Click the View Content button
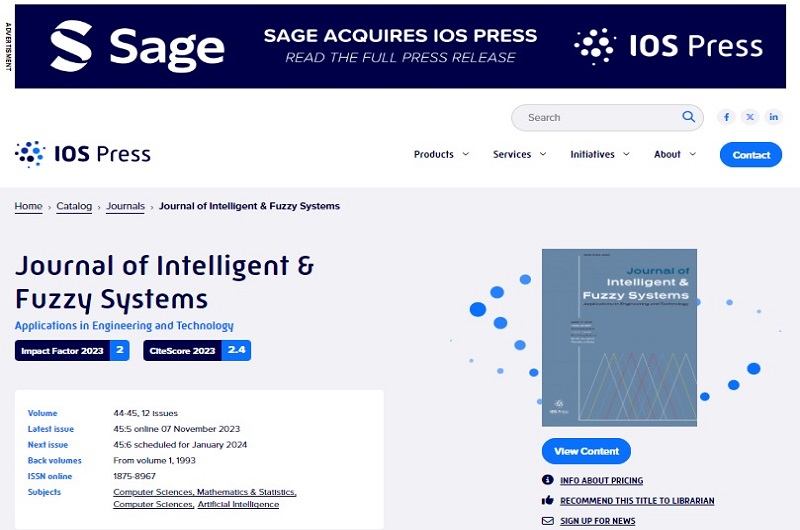This screenshot has width=800, height=530. pyautogui.click(x=586, y=451)
